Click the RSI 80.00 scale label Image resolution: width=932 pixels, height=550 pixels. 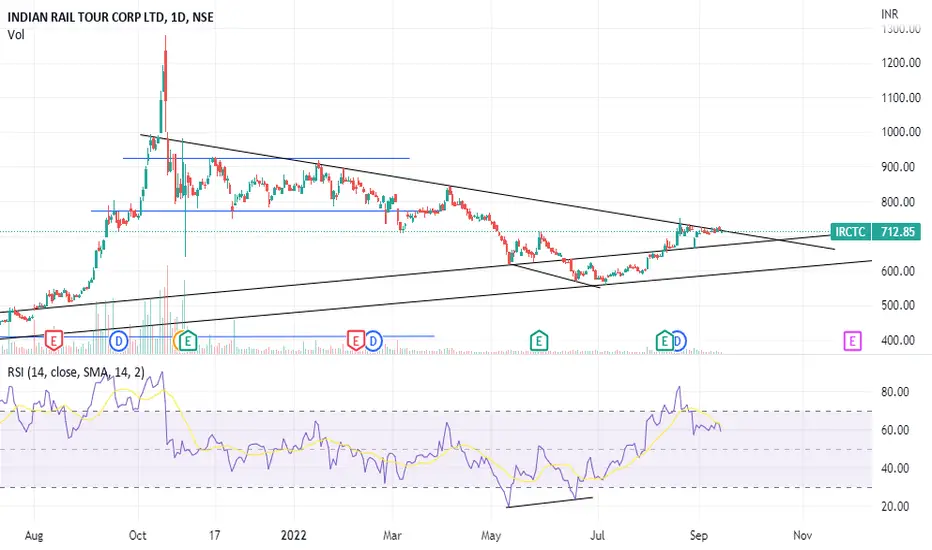pos(895,392)
